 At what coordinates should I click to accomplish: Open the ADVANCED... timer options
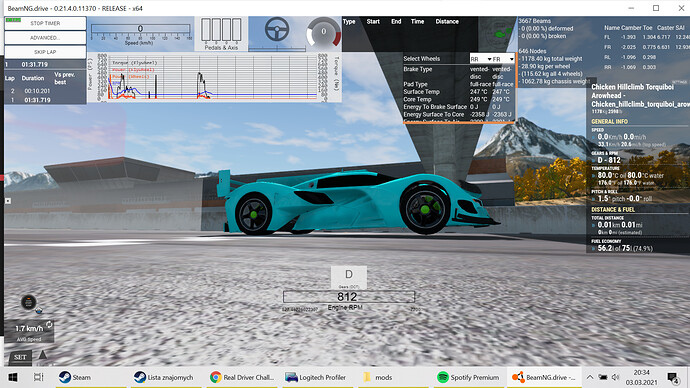45,38
